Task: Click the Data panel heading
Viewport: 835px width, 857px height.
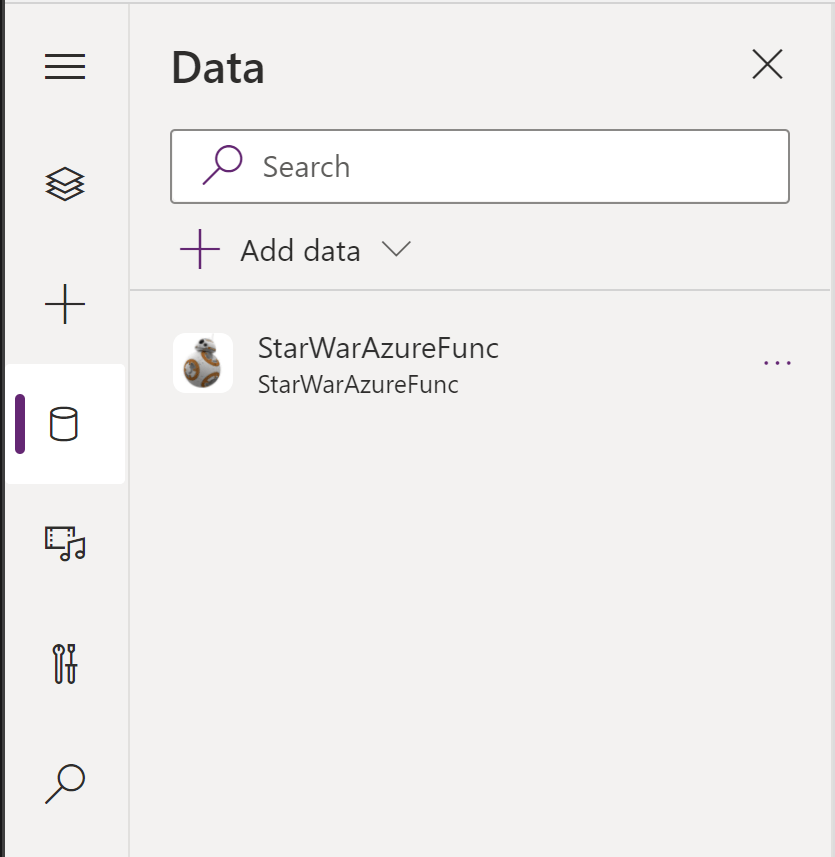Action: 218,68
